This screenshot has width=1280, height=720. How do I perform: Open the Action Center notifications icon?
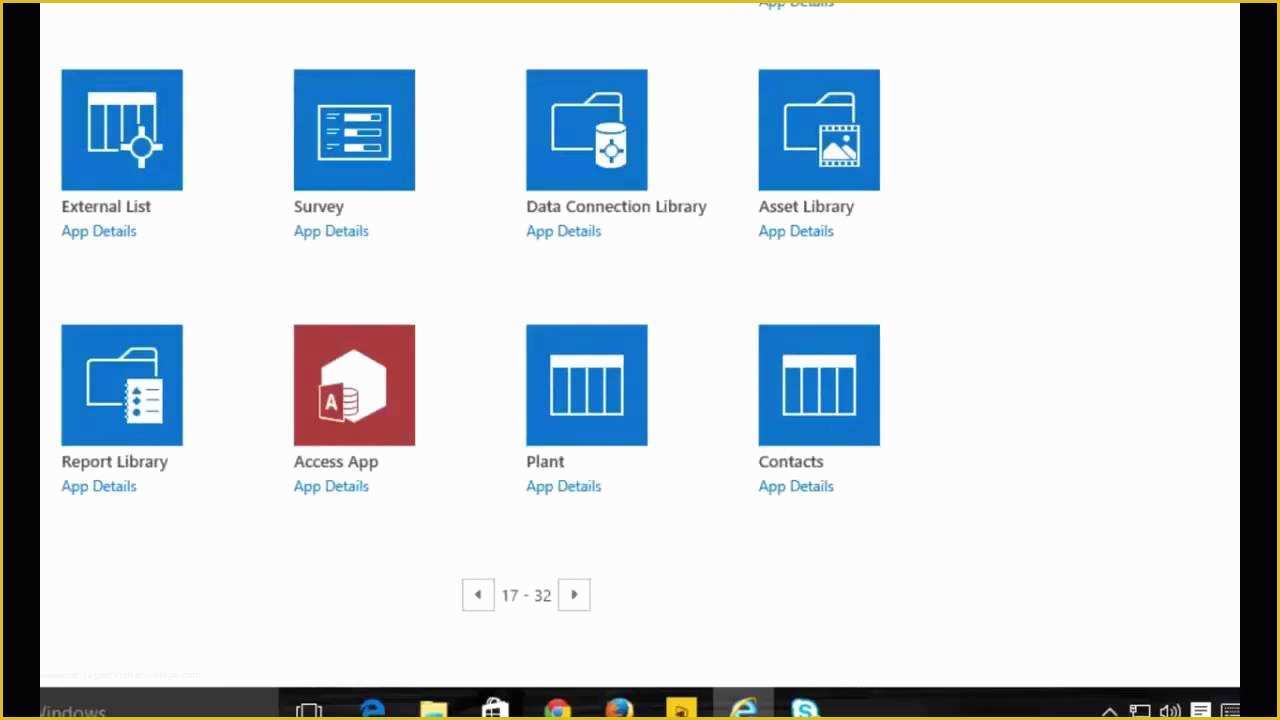coord(1201,711)
